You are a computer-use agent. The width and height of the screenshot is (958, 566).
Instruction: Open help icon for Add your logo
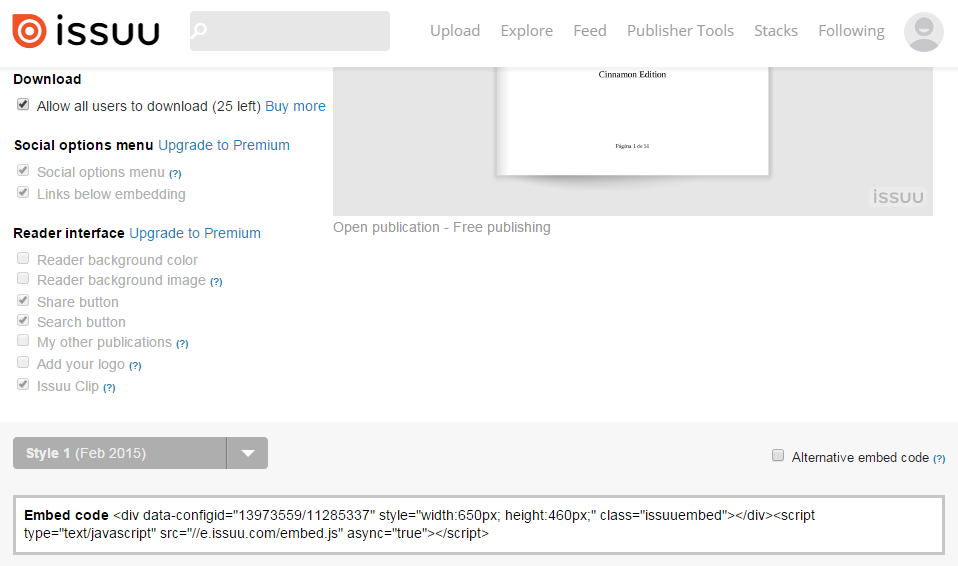(135, 366)
